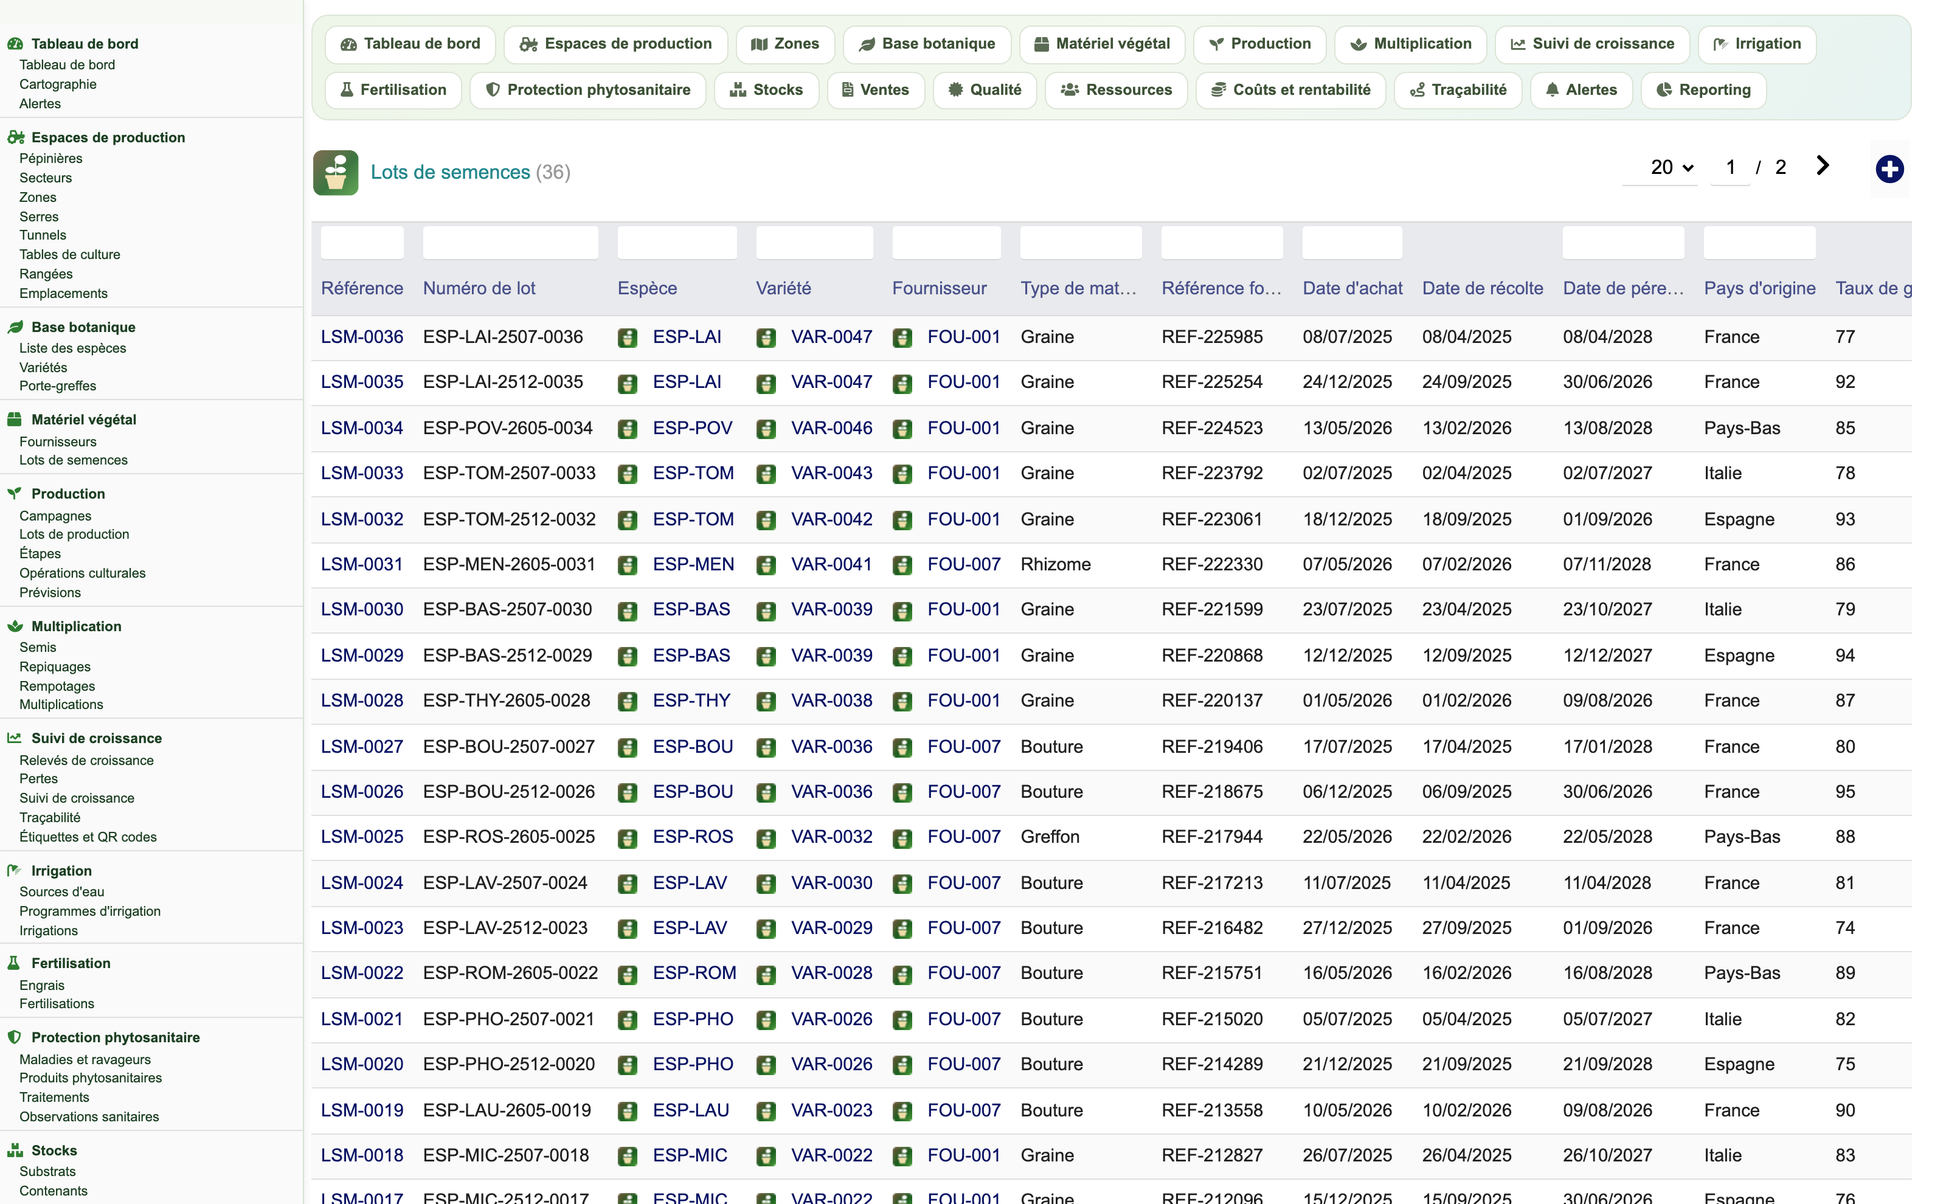Click sidebar Base botanique leaf icon

pos(15,327)
